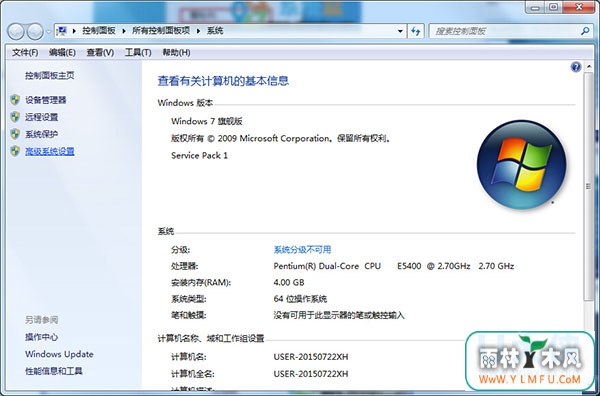Open 高级系统设置 link
The width and height of the screenshot is (600, 396).
click(50, 152)
